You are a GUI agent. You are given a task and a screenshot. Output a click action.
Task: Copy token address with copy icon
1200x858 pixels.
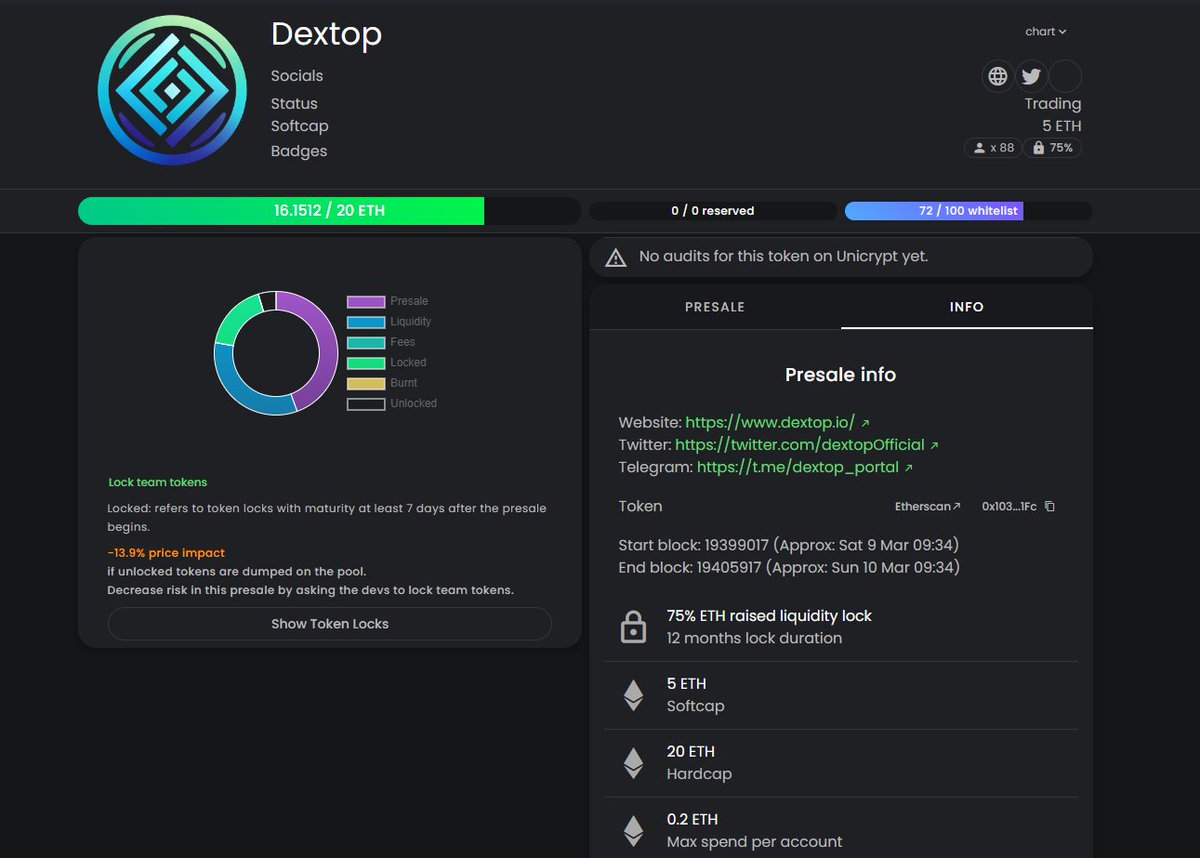[x=1049, y=507]
